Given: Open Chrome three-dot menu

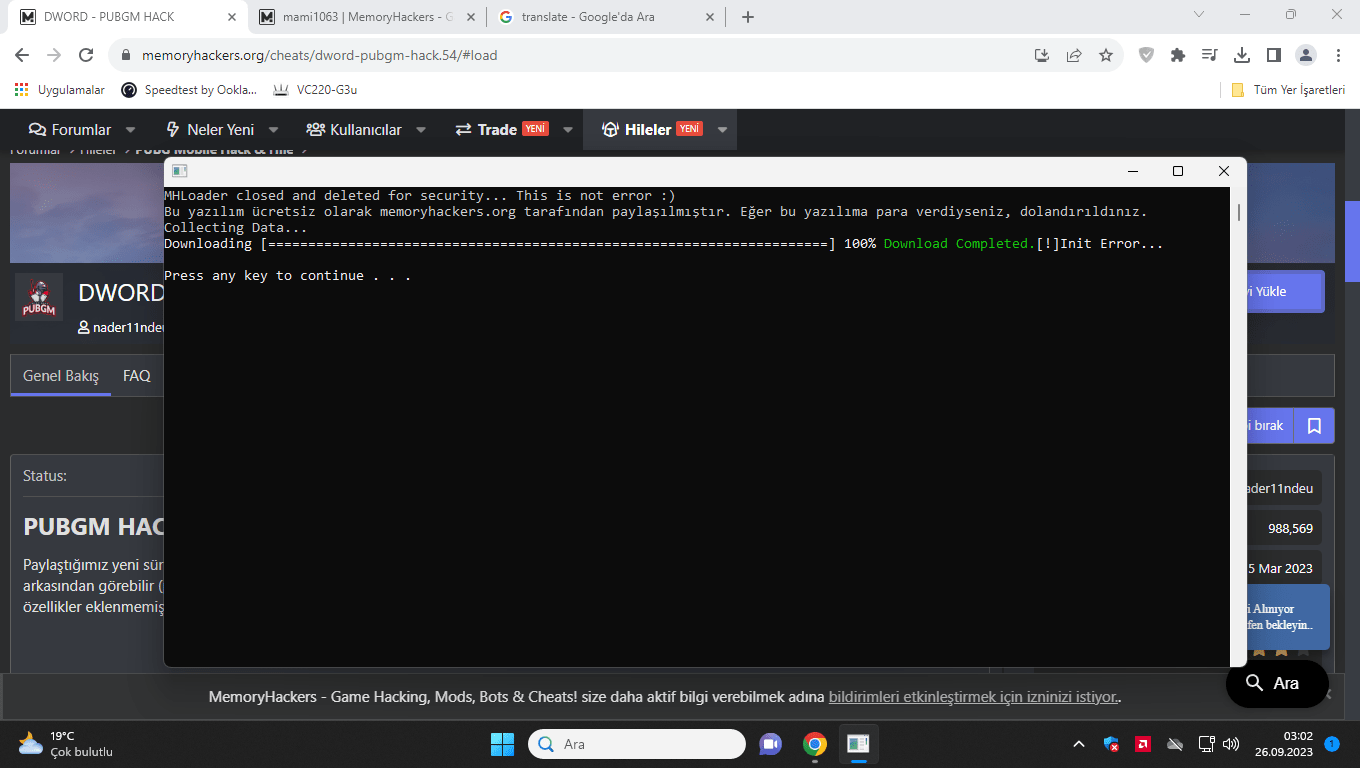Looking at the screenshot, I should pos(1337,55).
